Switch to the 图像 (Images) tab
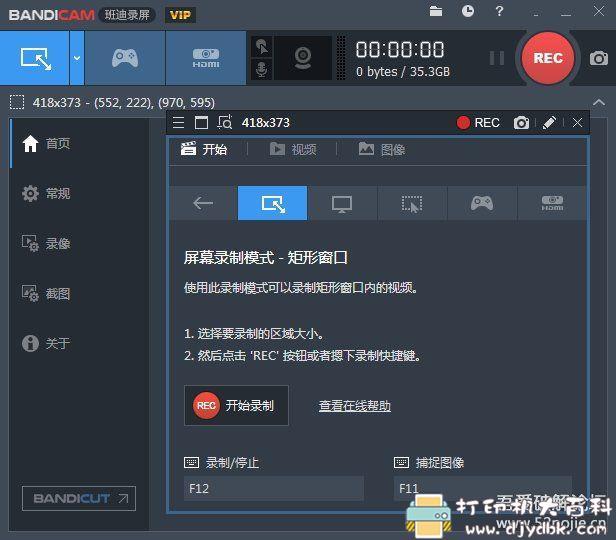 [382, 149]
